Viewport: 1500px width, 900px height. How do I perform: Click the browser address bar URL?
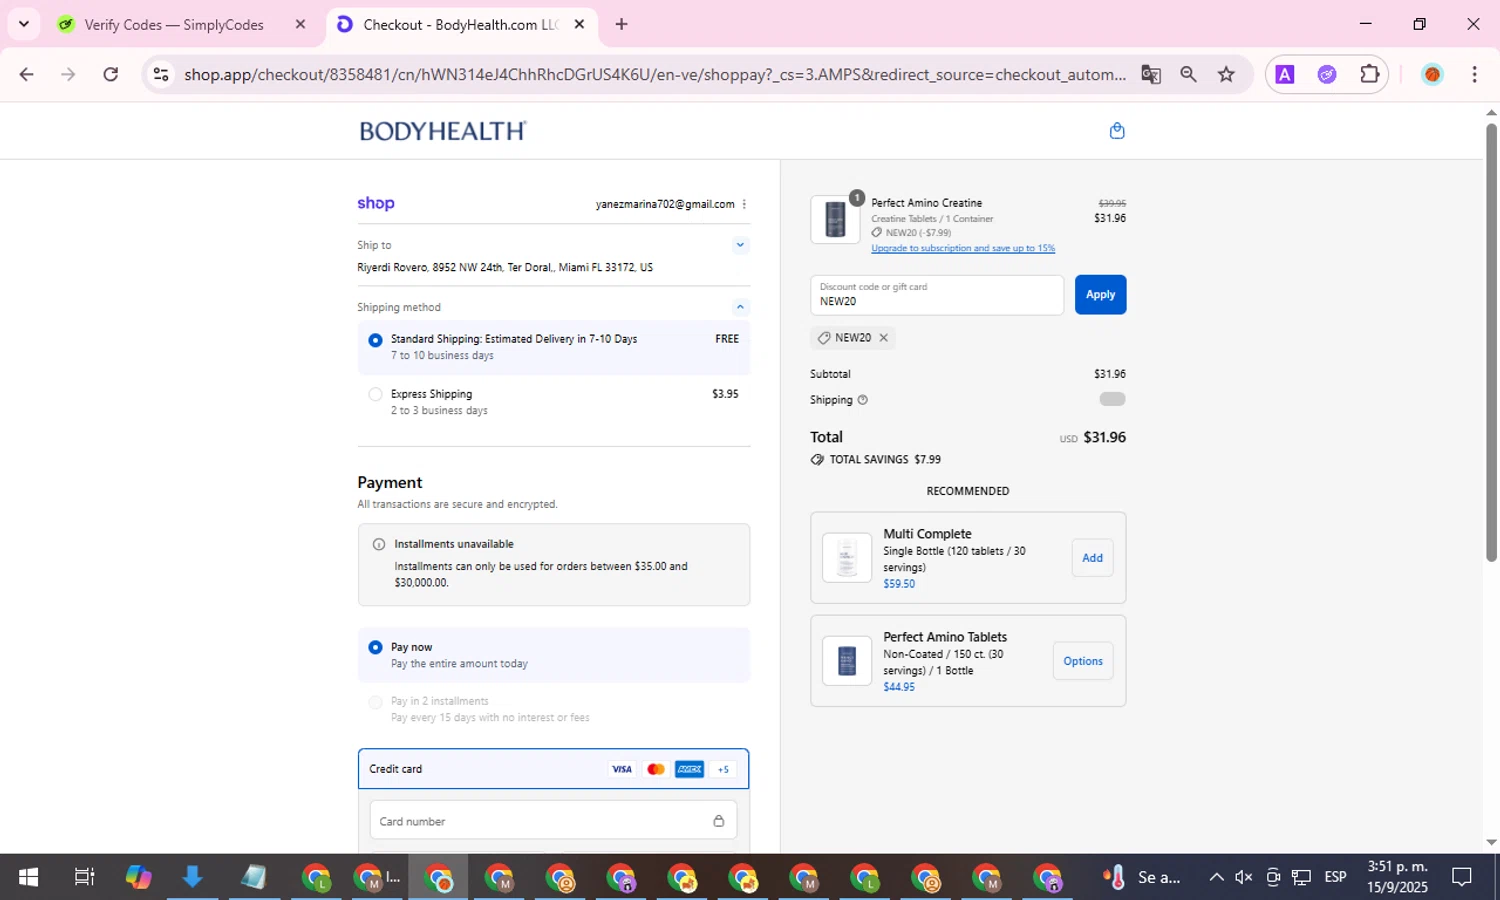coord(655,74)
